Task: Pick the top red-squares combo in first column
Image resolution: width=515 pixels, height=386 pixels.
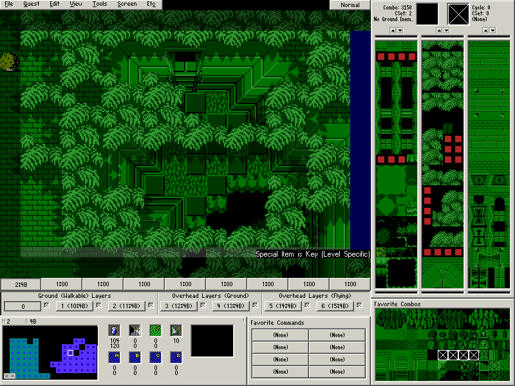Action: [x=396, y=57]
